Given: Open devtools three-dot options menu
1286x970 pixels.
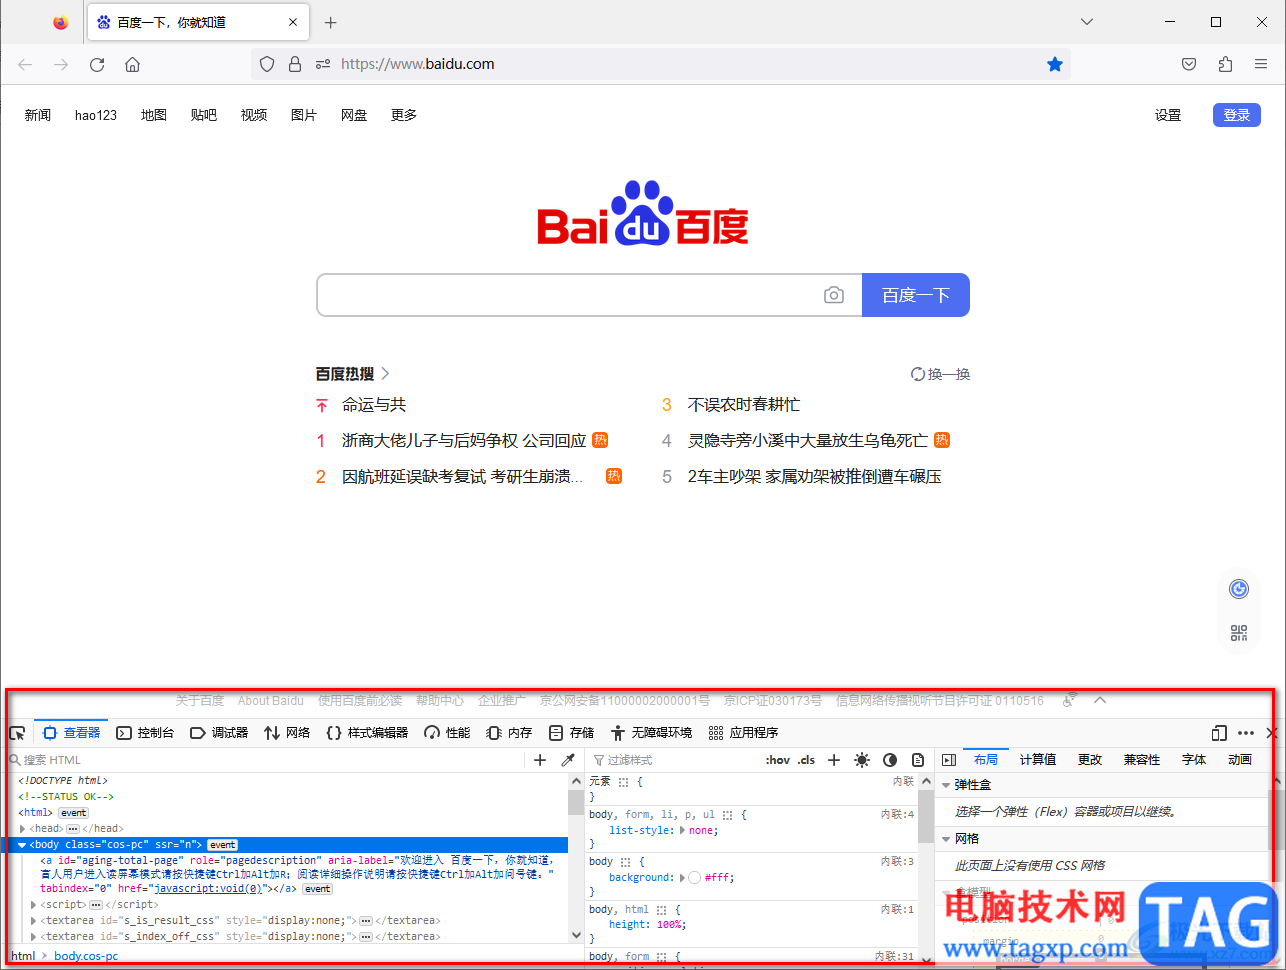Looking at the screenshot, I should [x=1246, y=733].
